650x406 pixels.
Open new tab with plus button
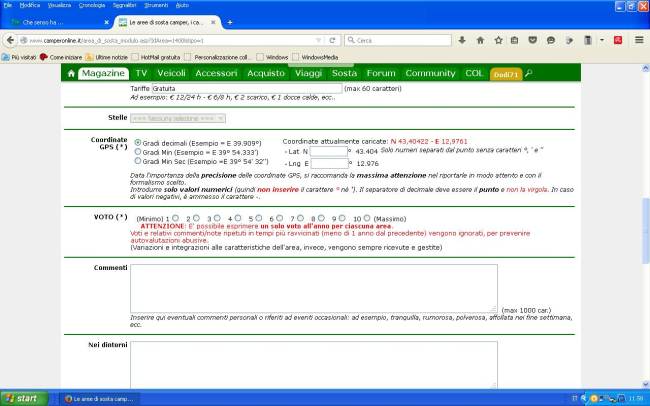point(229,21)
